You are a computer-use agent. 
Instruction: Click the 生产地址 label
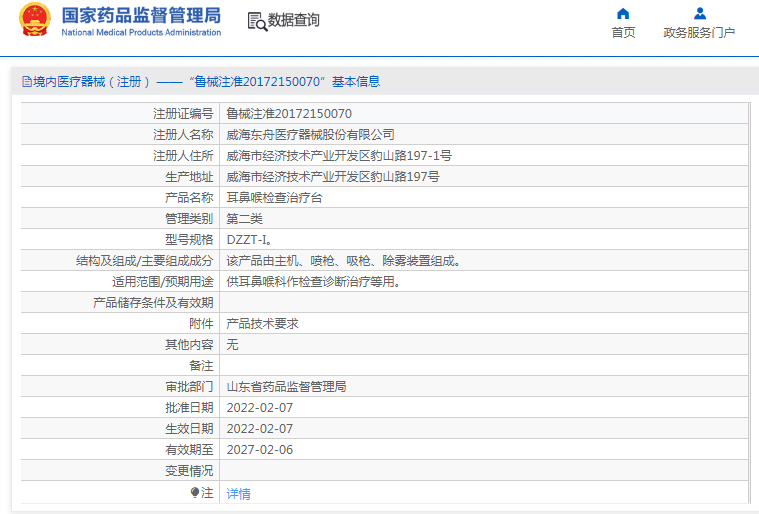click(x=189, y=177)
